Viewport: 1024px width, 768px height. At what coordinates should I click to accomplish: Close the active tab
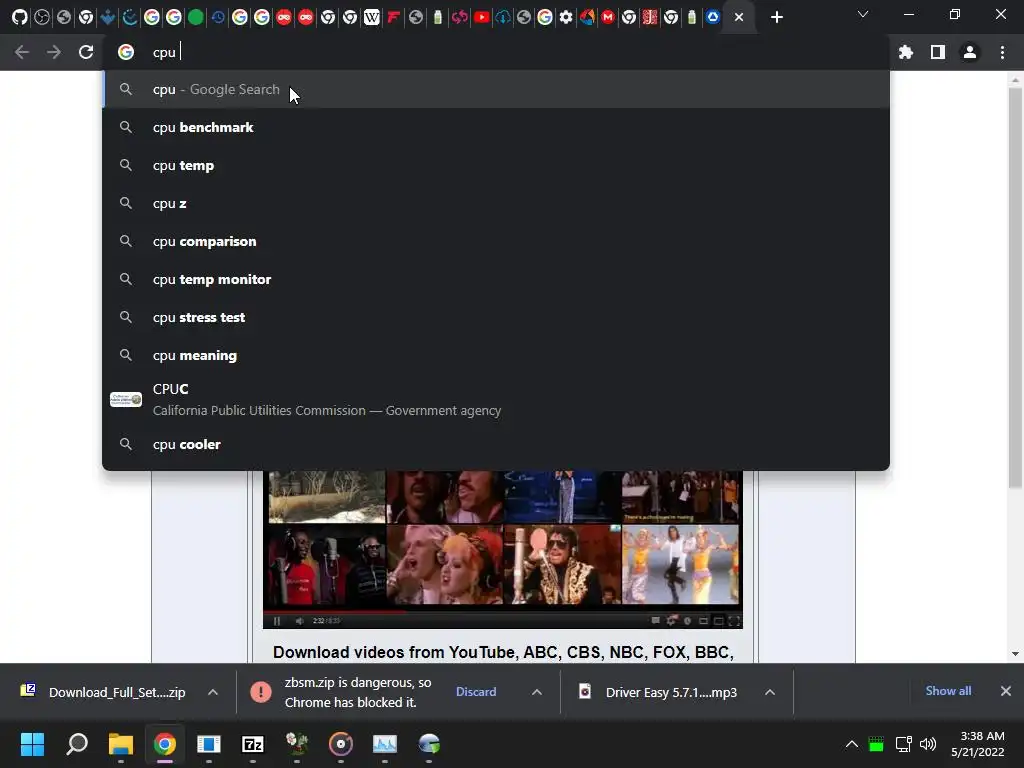coord(739,18)
